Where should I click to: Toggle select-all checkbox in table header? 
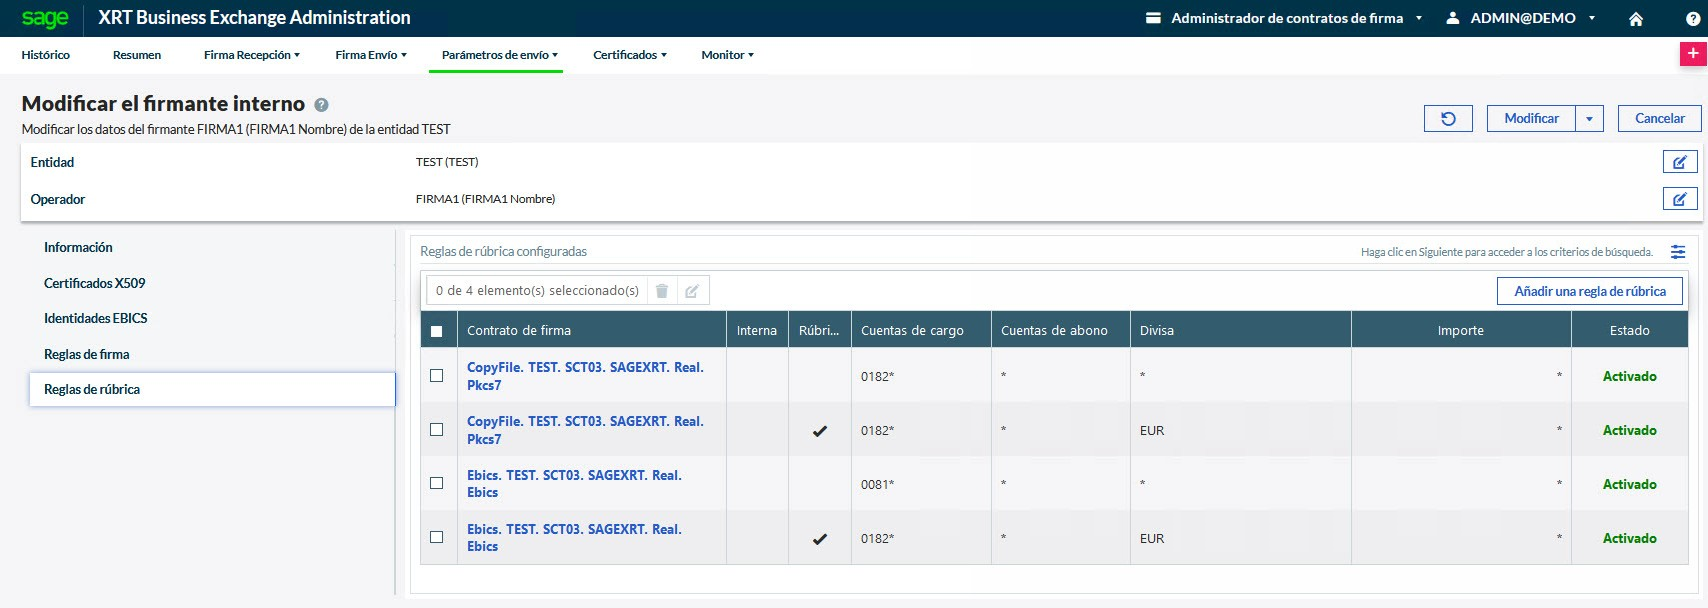(436, 331)
